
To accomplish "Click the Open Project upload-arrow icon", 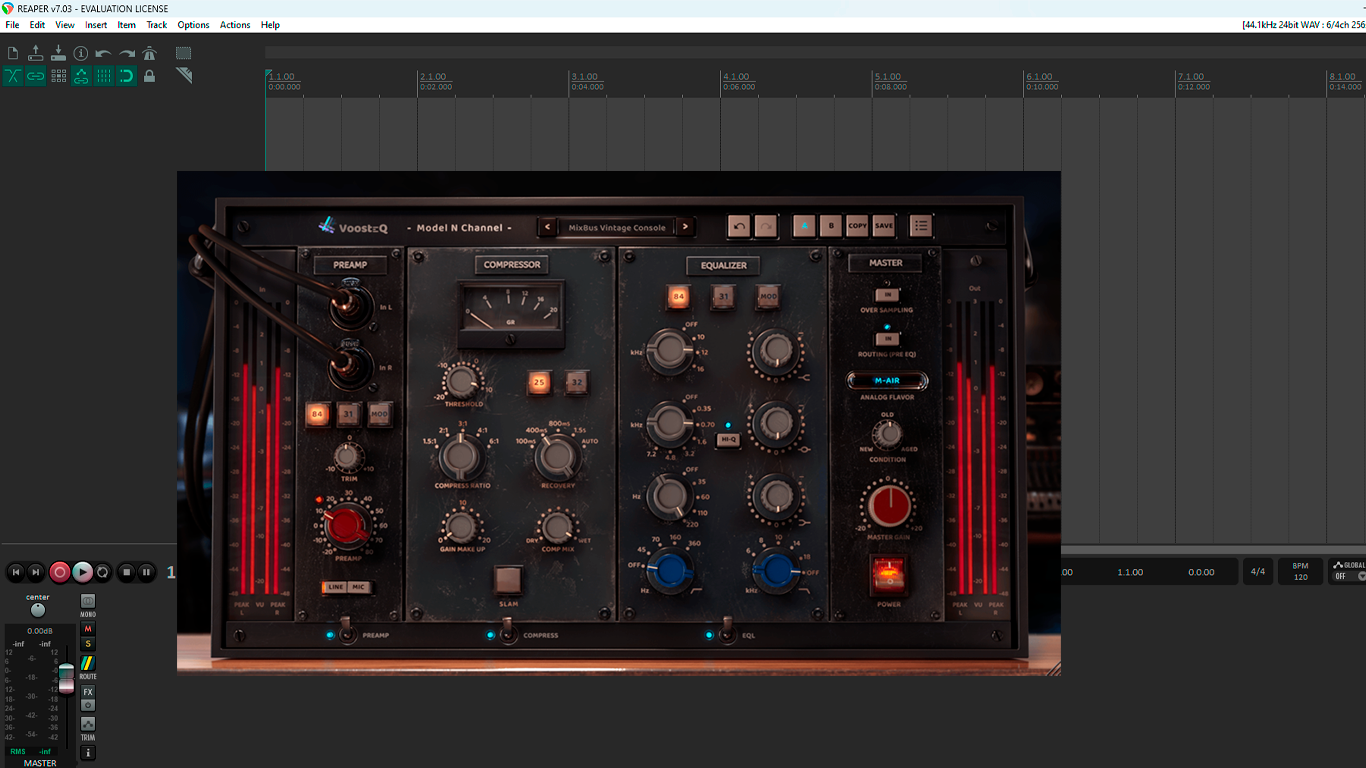I will click(36, 53).
